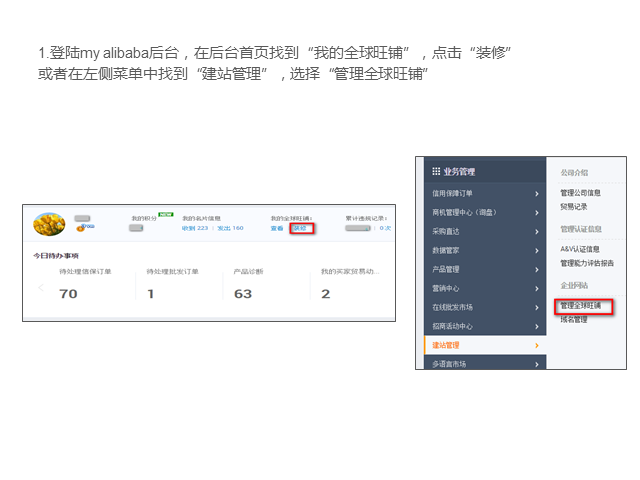Open the 收到 223 business card link
This screenshot has width=640, height=480.
[195, 228]
